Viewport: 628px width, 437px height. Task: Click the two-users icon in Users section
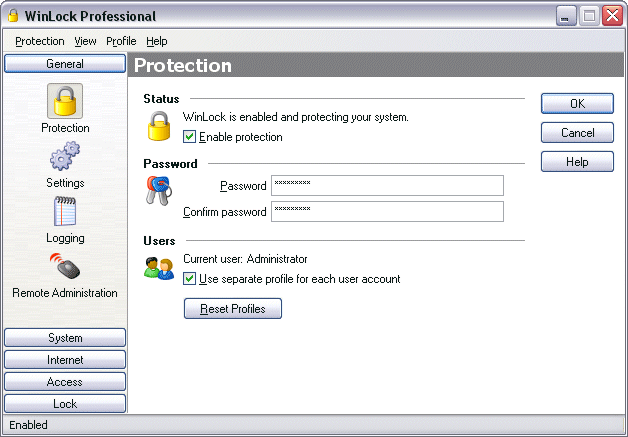(x=159, y=268)
